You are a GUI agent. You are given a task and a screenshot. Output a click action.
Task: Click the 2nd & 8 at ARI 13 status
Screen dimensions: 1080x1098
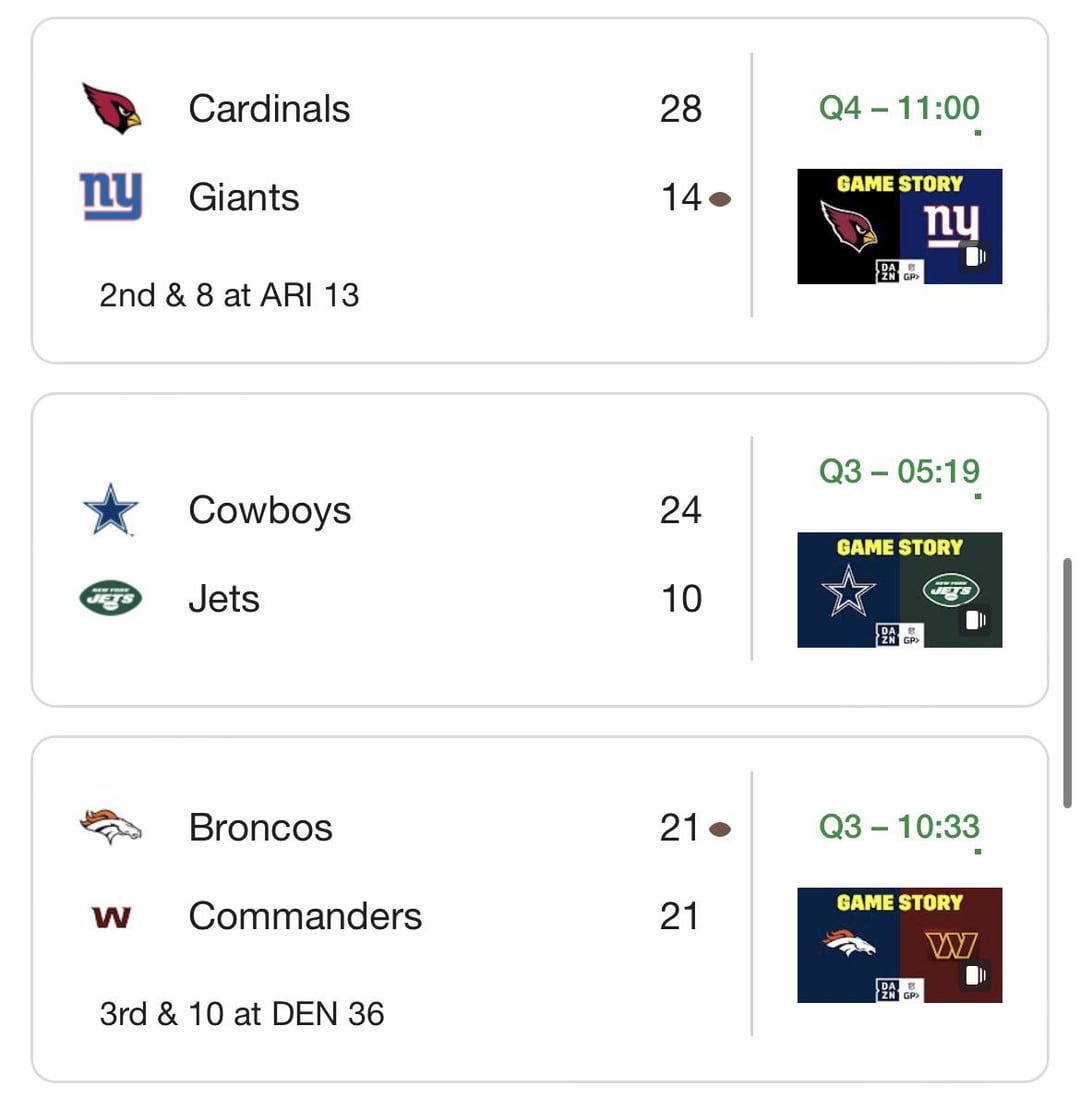coord(229,295)
